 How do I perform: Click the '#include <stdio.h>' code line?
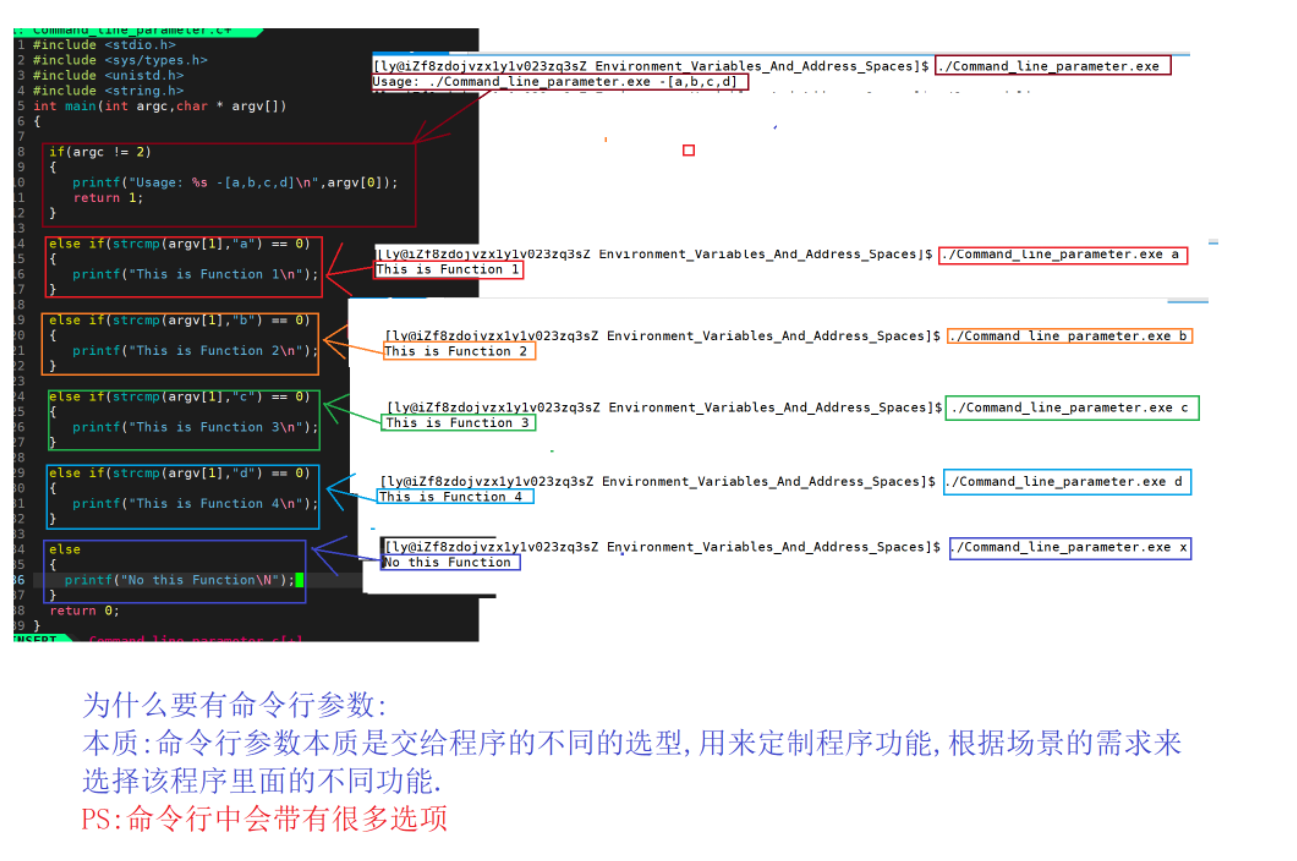tap(104, 44)
